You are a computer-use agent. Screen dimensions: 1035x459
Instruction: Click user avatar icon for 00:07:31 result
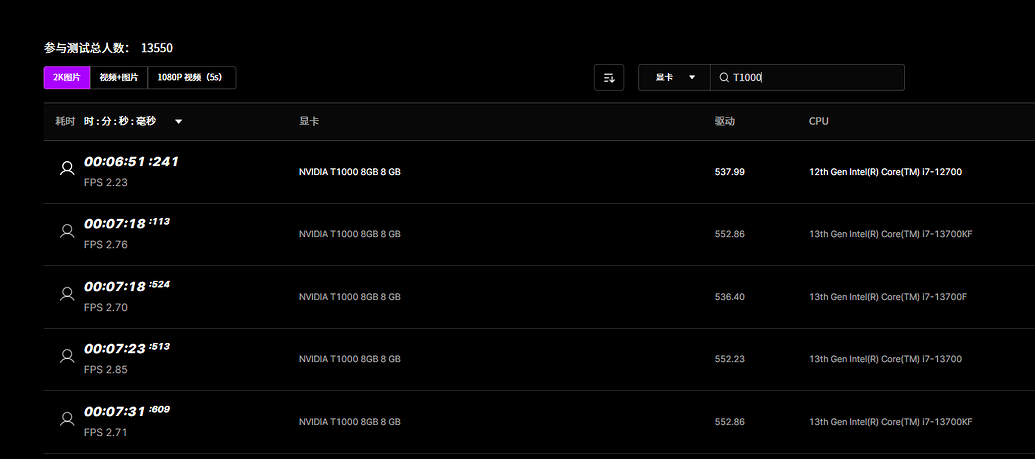67,419
